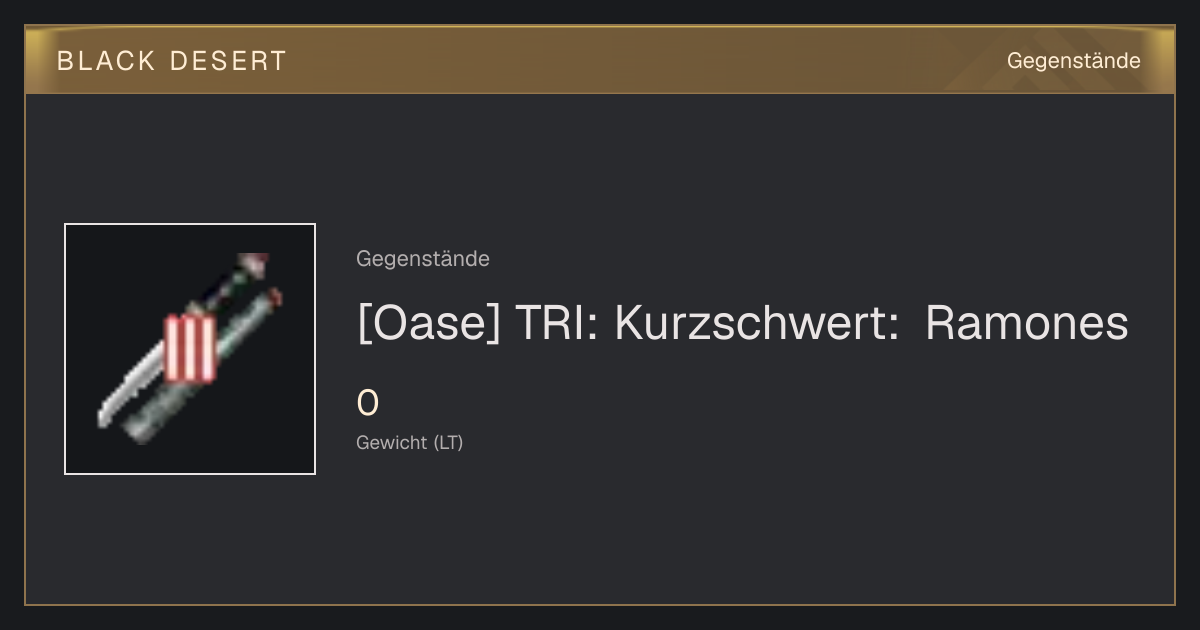Open Gegenstände in the gold header
The height and width of the screenshot is (630, 1200).
1073,61
